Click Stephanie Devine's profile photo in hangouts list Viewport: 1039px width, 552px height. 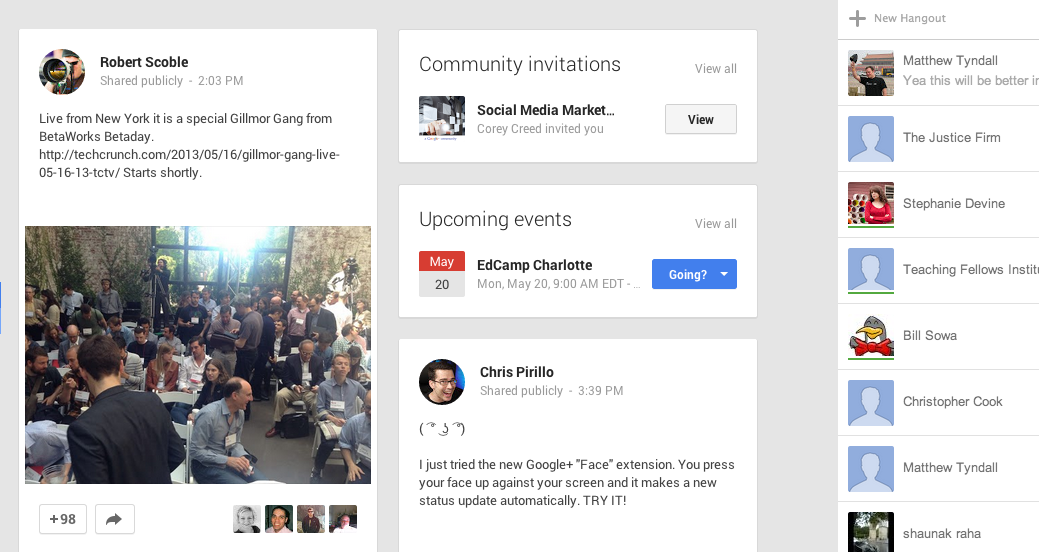(870, 204)
